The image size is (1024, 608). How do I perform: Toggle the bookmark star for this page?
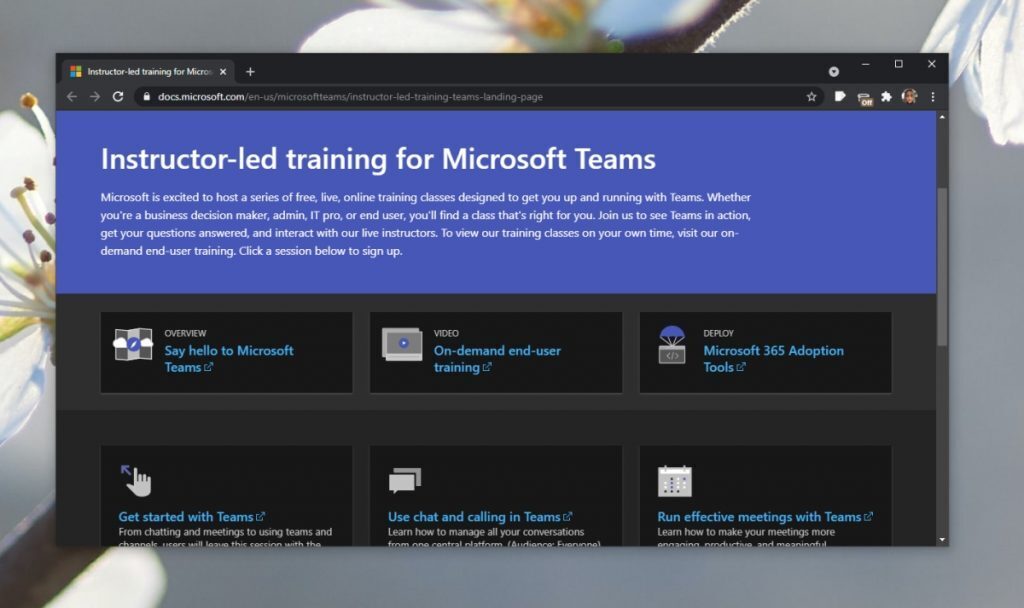tap(811, 97)
